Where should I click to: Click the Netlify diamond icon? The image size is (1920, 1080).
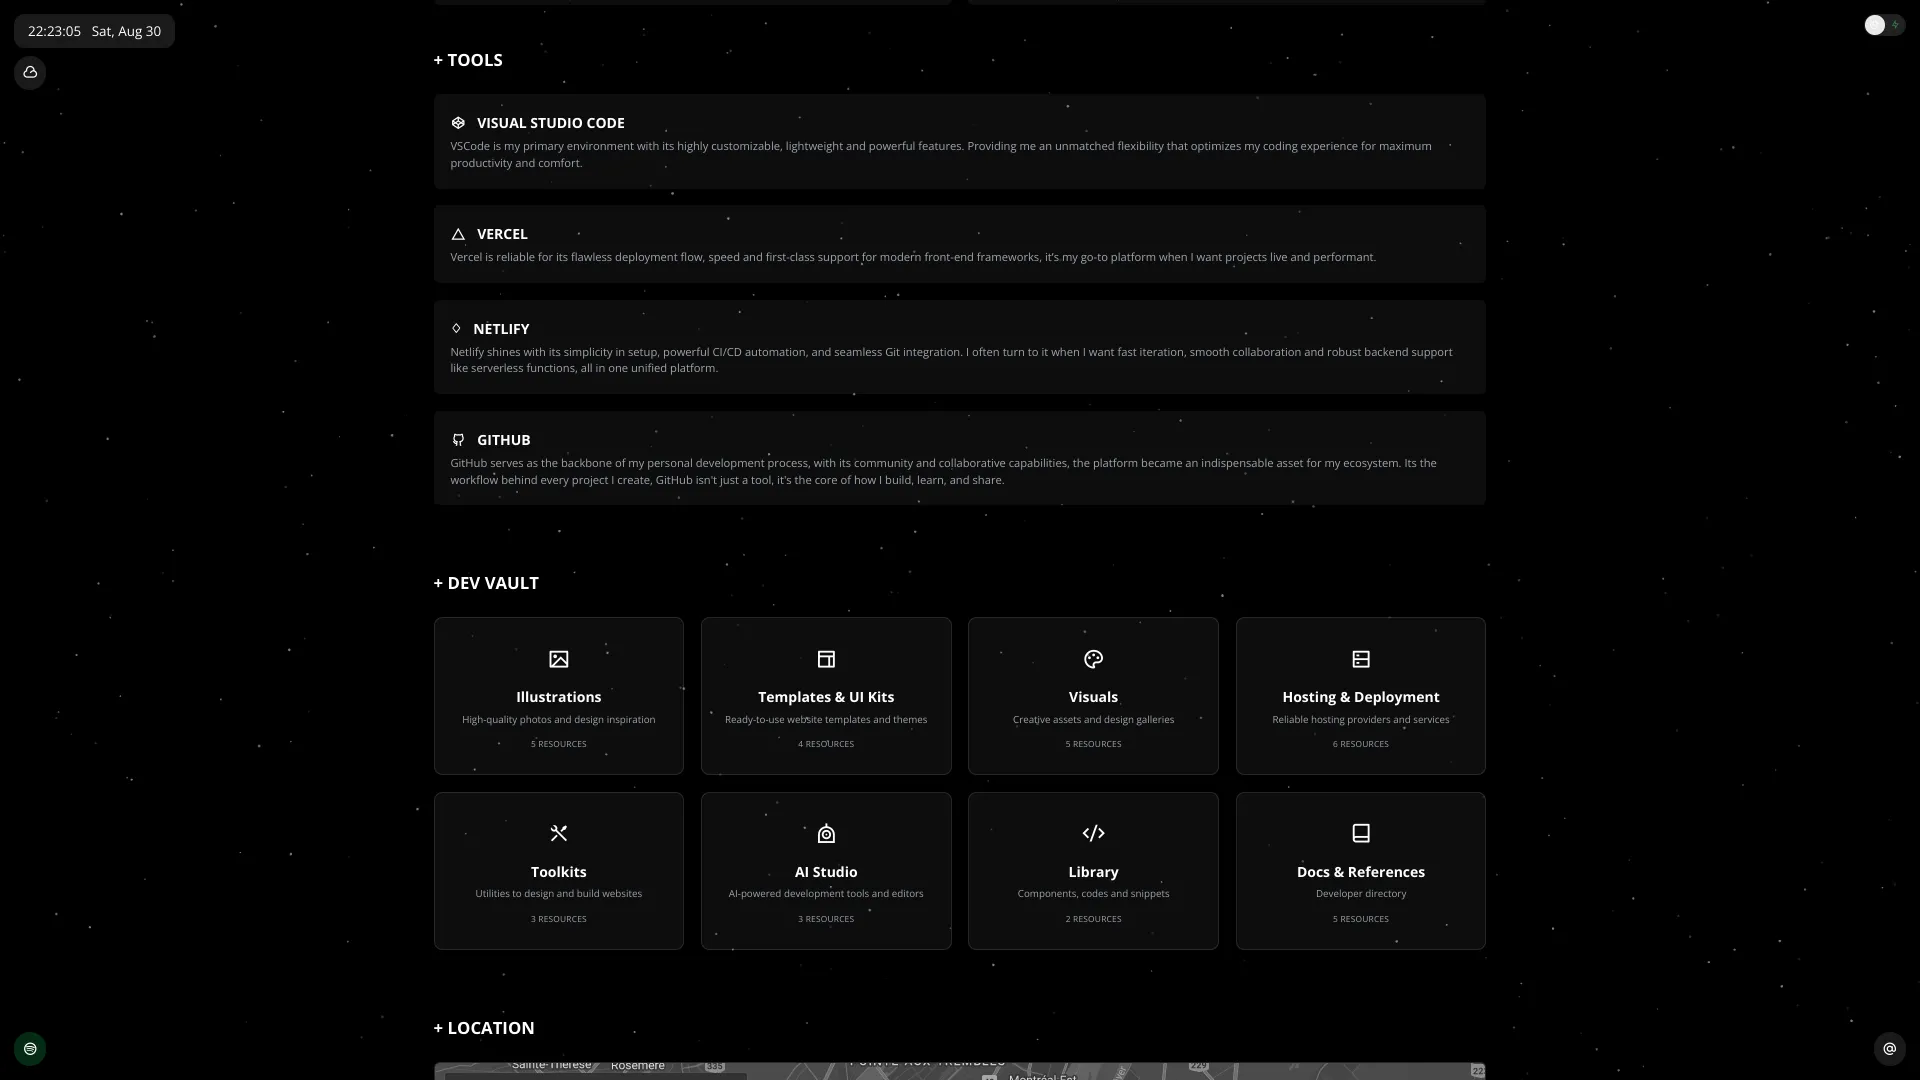pyautogui.click(x=456, y=329)
